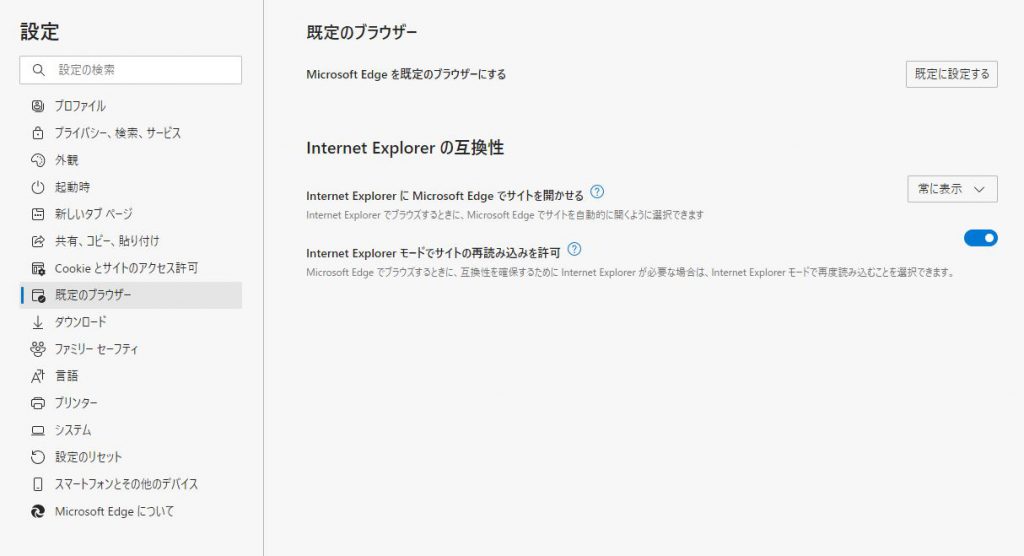Image resolution: width=1024 pixels, height=556 pixels.
Task: Click the ファミリー セーフティ icon
Action: click(38, 349)
